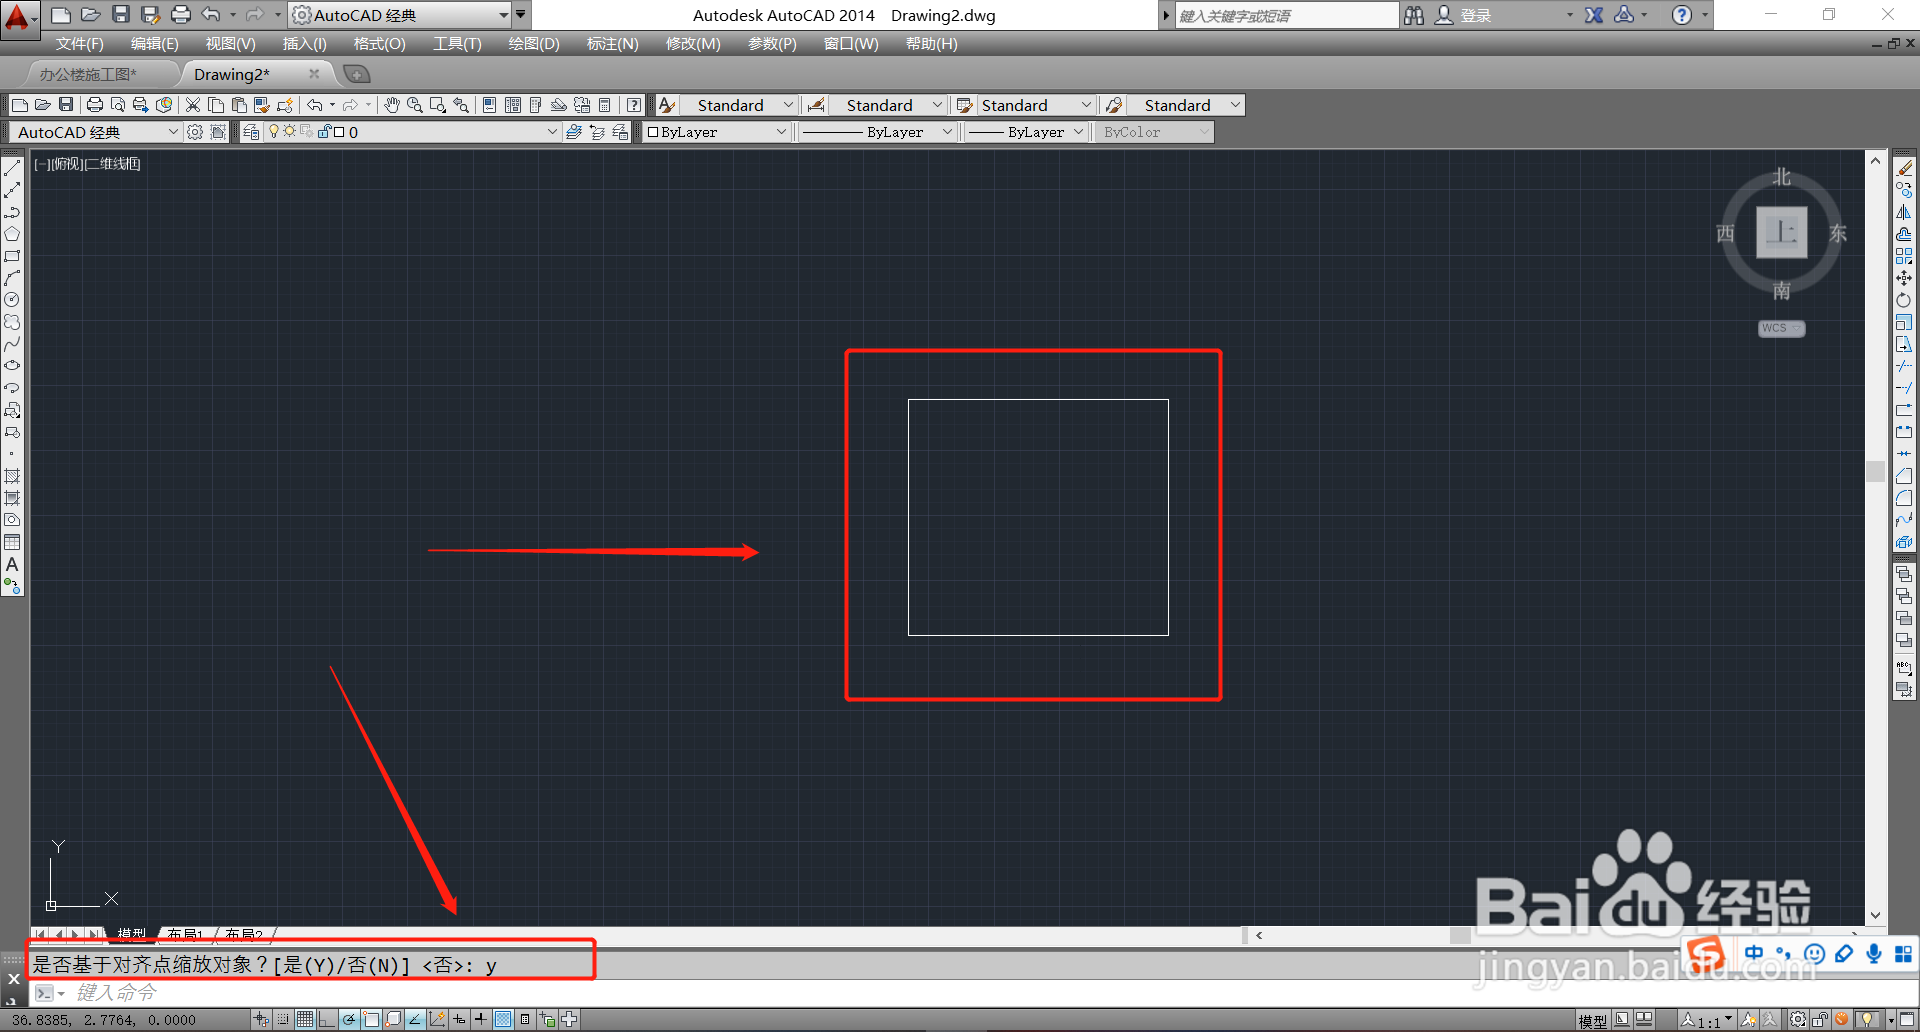Open the 修改(M) menu

(x=693, y=44)
